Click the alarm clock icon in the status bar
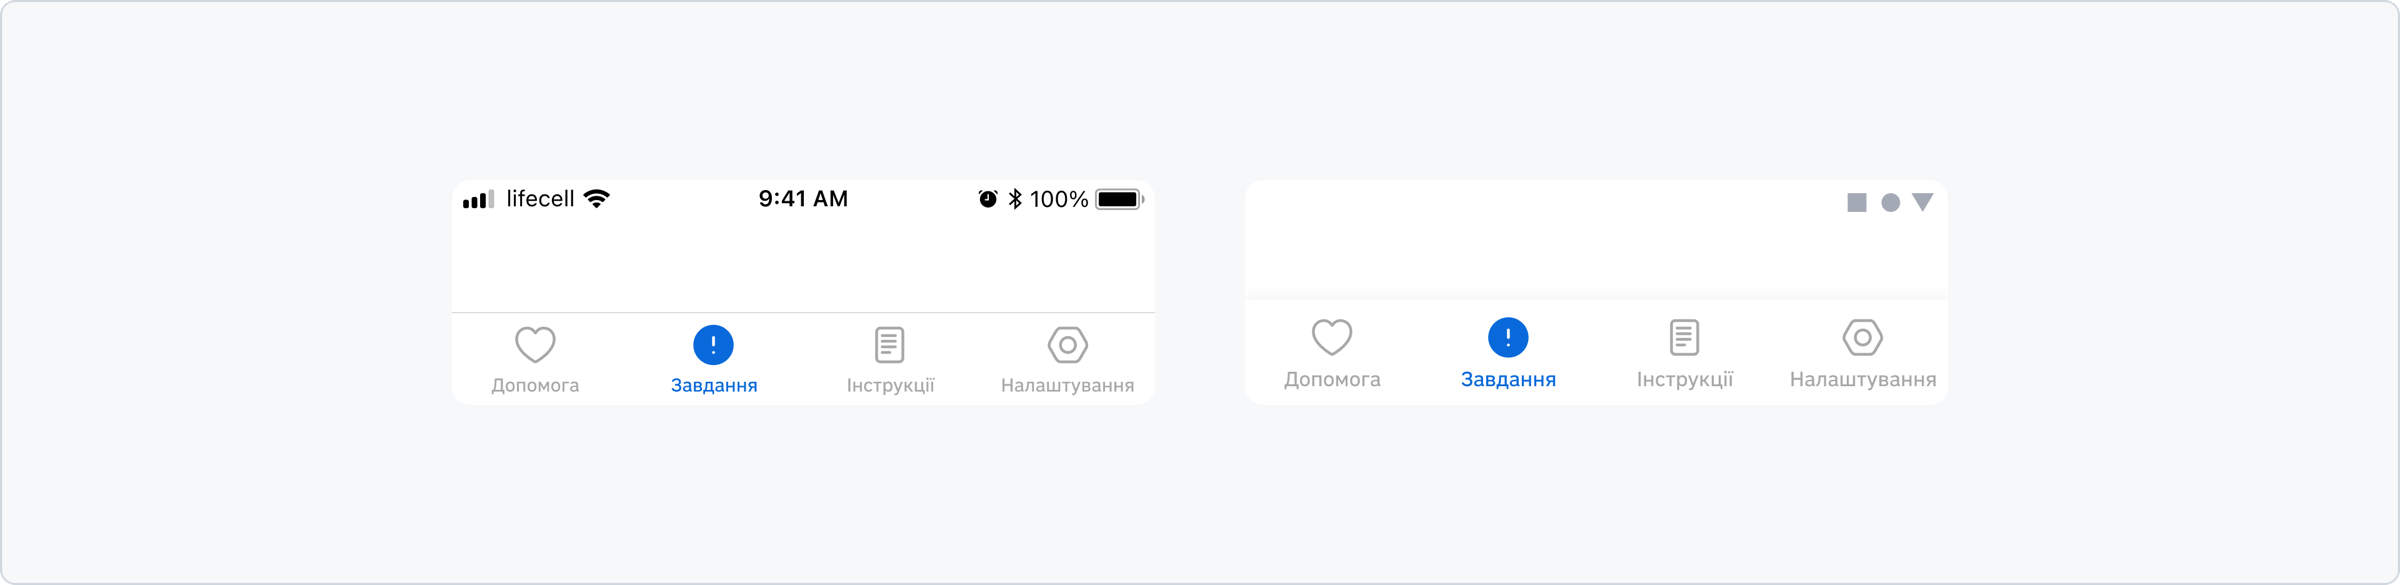The width and height of the screenshot is (2400, 585). (x=988, y=199)
